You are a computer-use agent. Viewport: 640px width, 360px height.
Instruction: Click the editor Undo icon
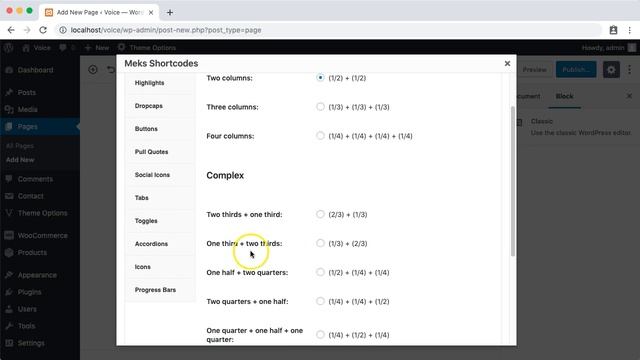111,70
